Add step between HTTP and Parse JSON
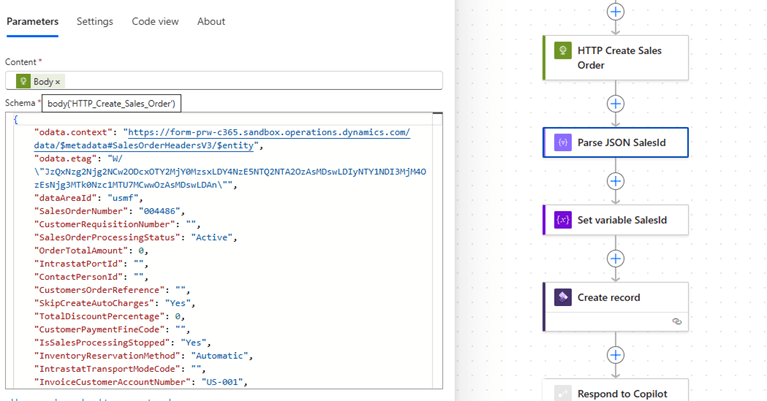The height and width of the screenshot is (401, 767). point(616,103)
